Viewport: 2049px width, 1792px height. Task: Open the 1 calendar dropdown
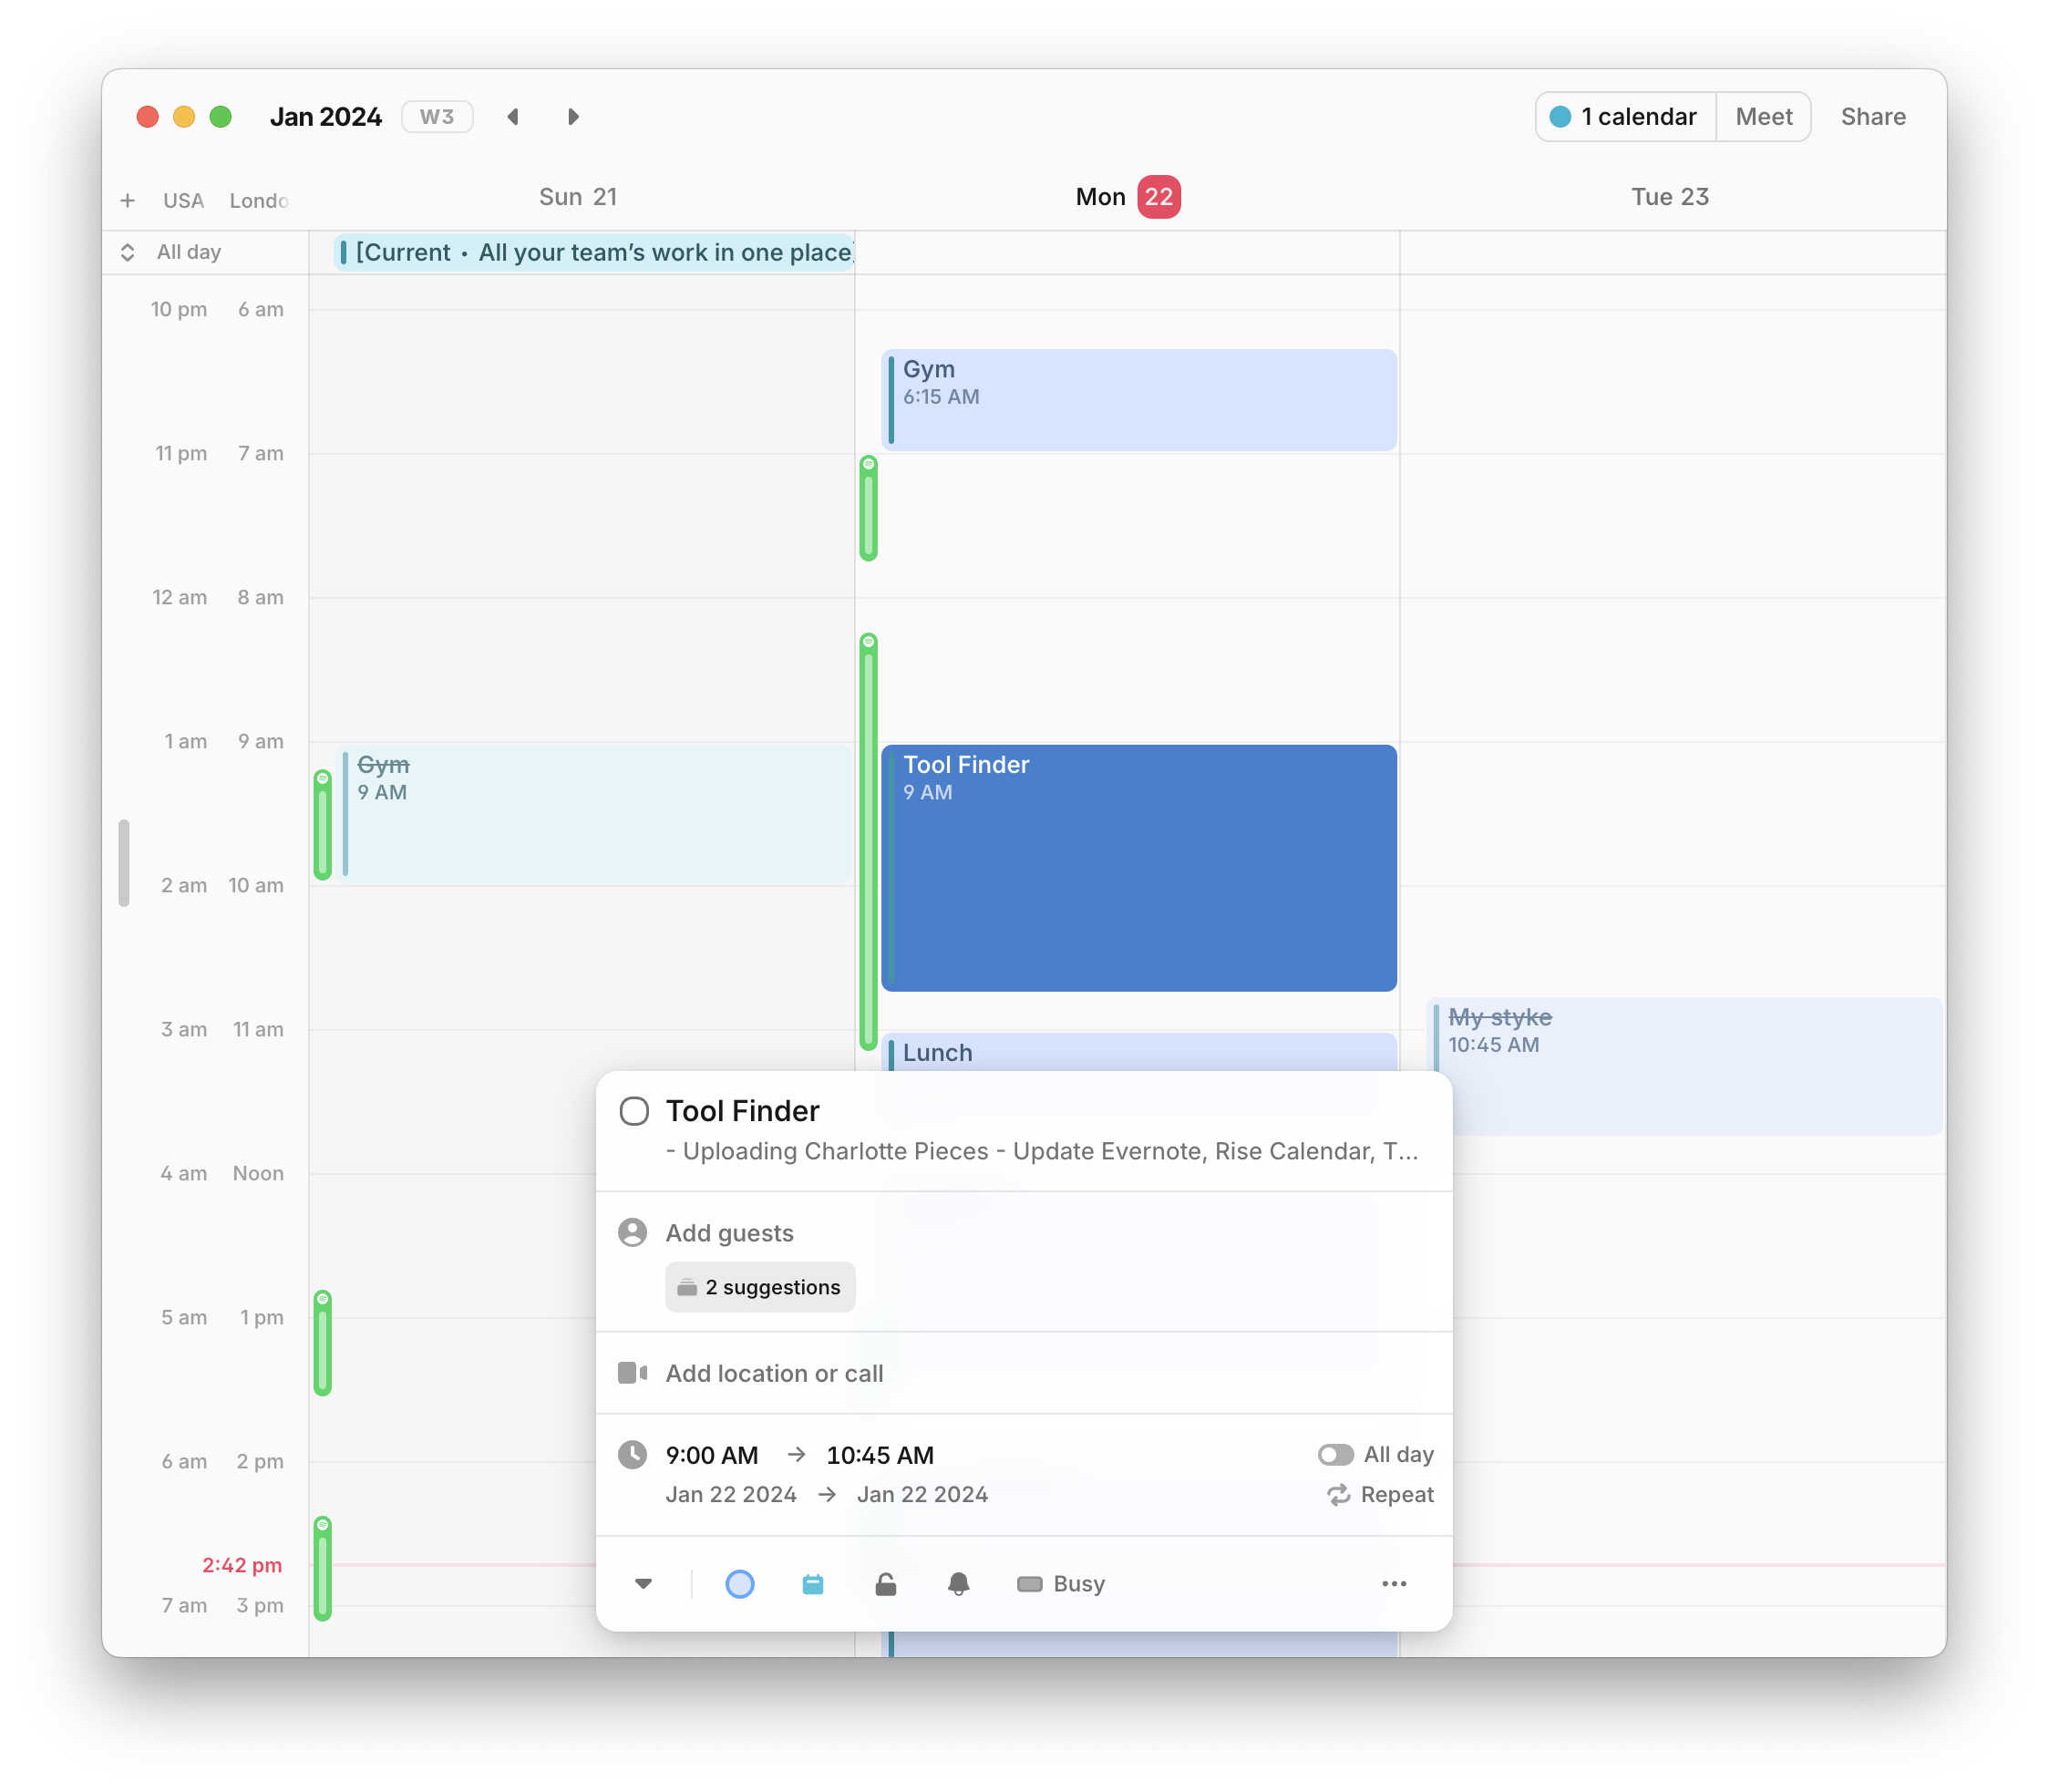pos(1625,117)
